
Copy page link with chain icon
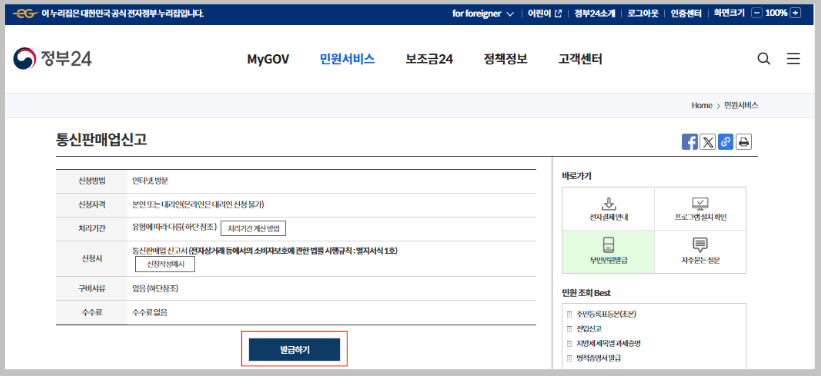click(x=726, y=142)
